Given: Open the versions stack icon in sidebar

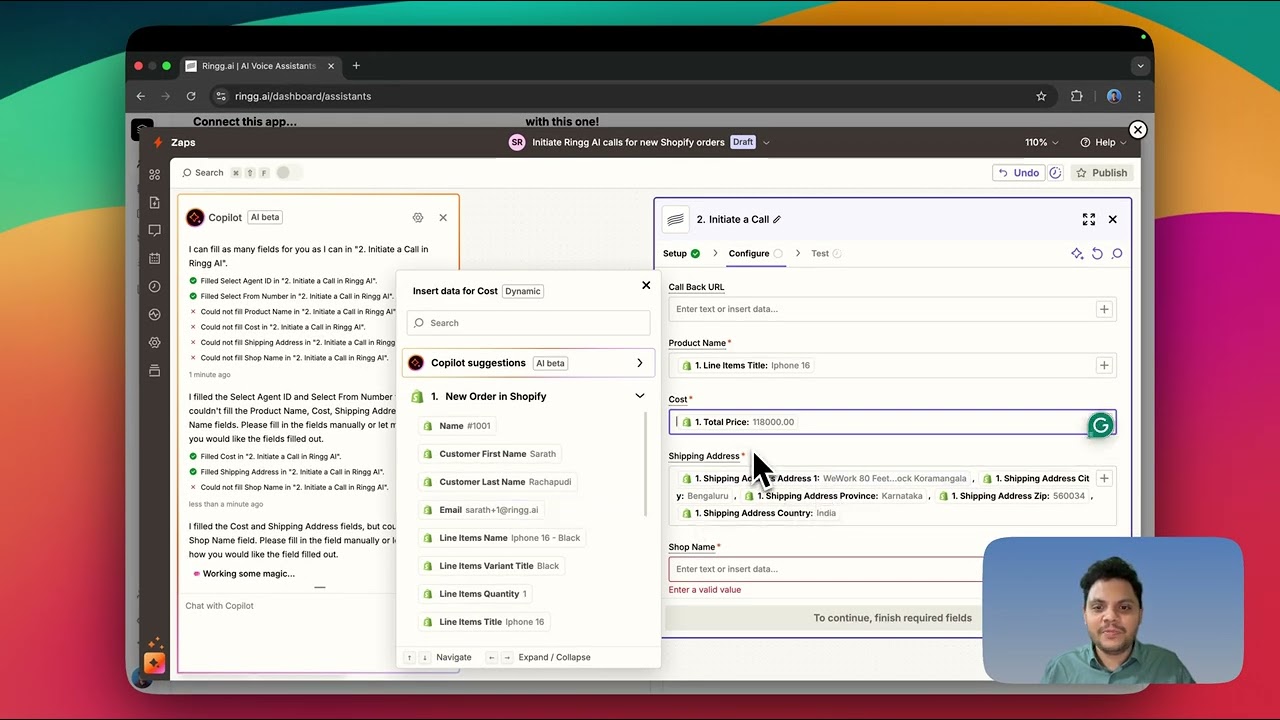Looking at the screenshot, I should (x=154, y=371).
